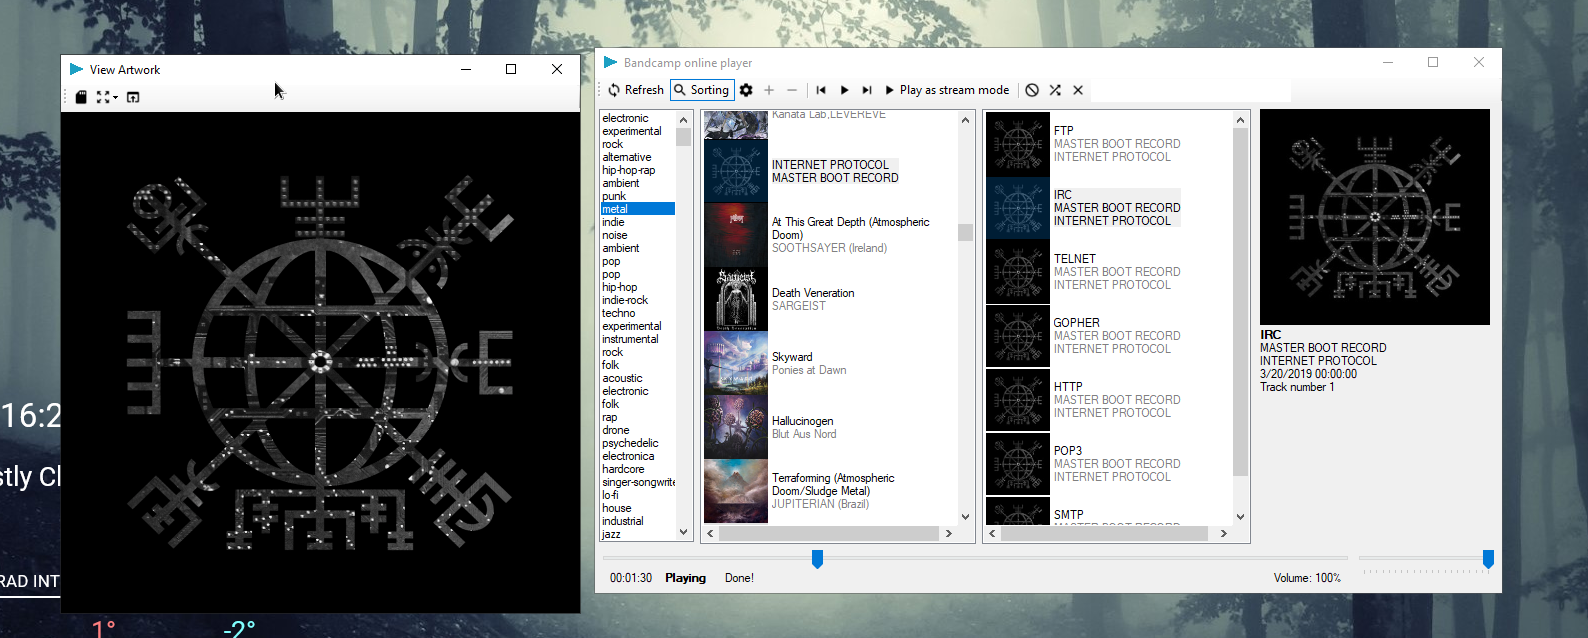This screenshot has height=638, width=1588.
Task: Click the '3/20/2019 00:00:00' date text
Action: (x=1308, y=374)
